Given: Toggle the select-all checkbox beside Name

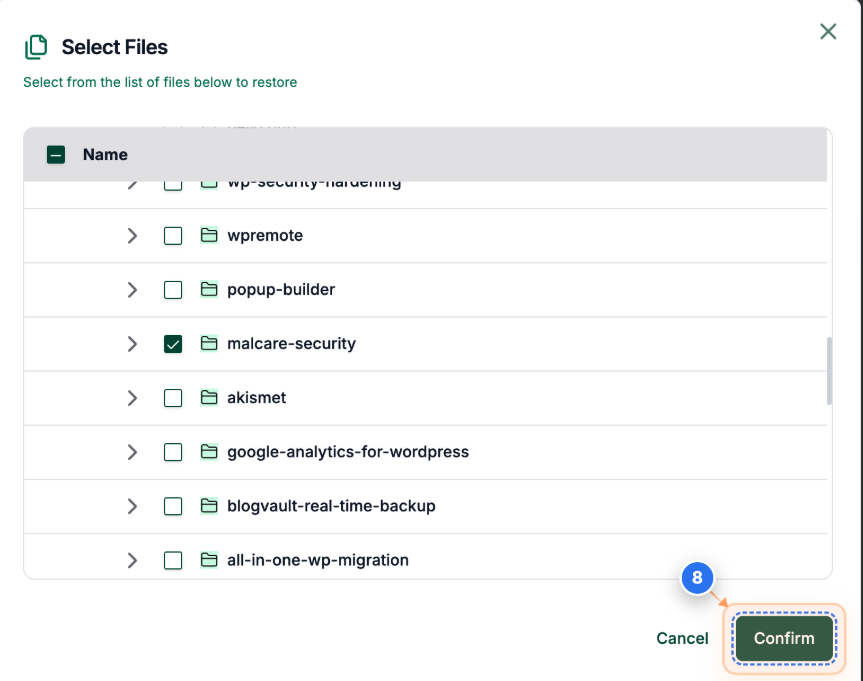Looking at the screenshot, I should (56, 155).
